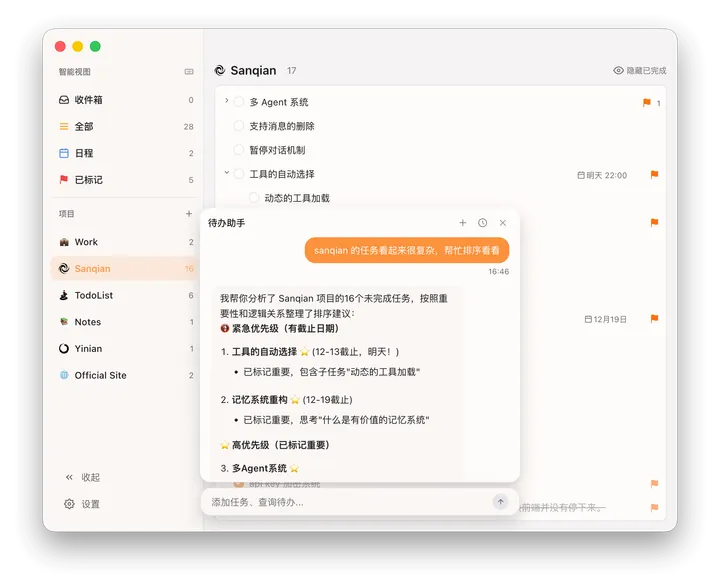Open the 收件箱 inbox view
The height and width of the screenshot is (588, 720).
point(125,100)
